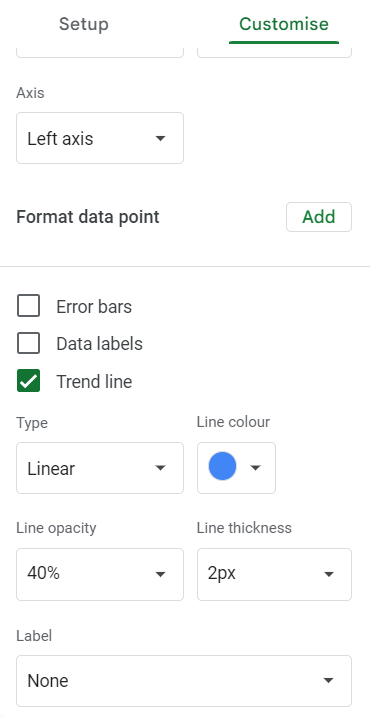
Task: Click the Add button for data point
Action: point(319,217)
